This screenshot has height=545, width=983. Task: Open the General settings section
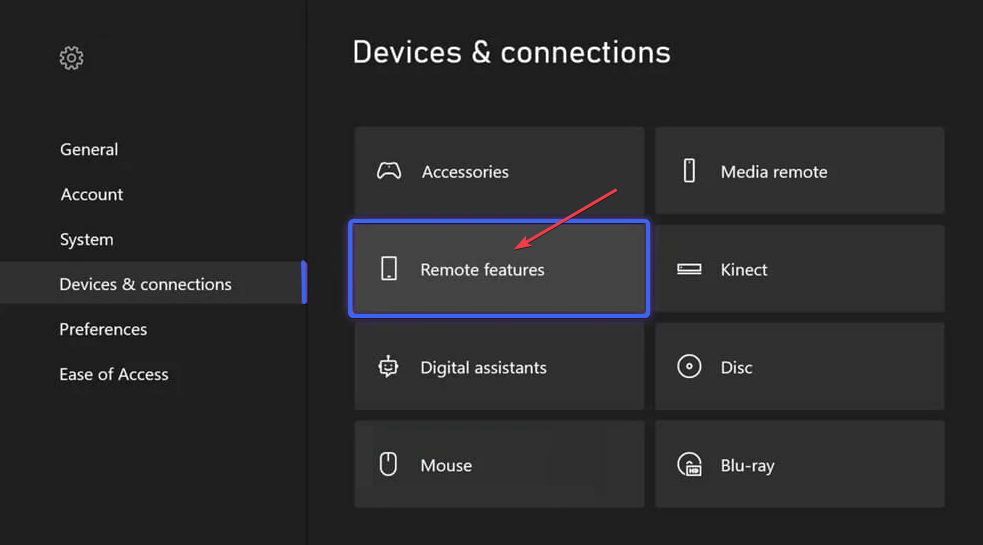point(89,149)
